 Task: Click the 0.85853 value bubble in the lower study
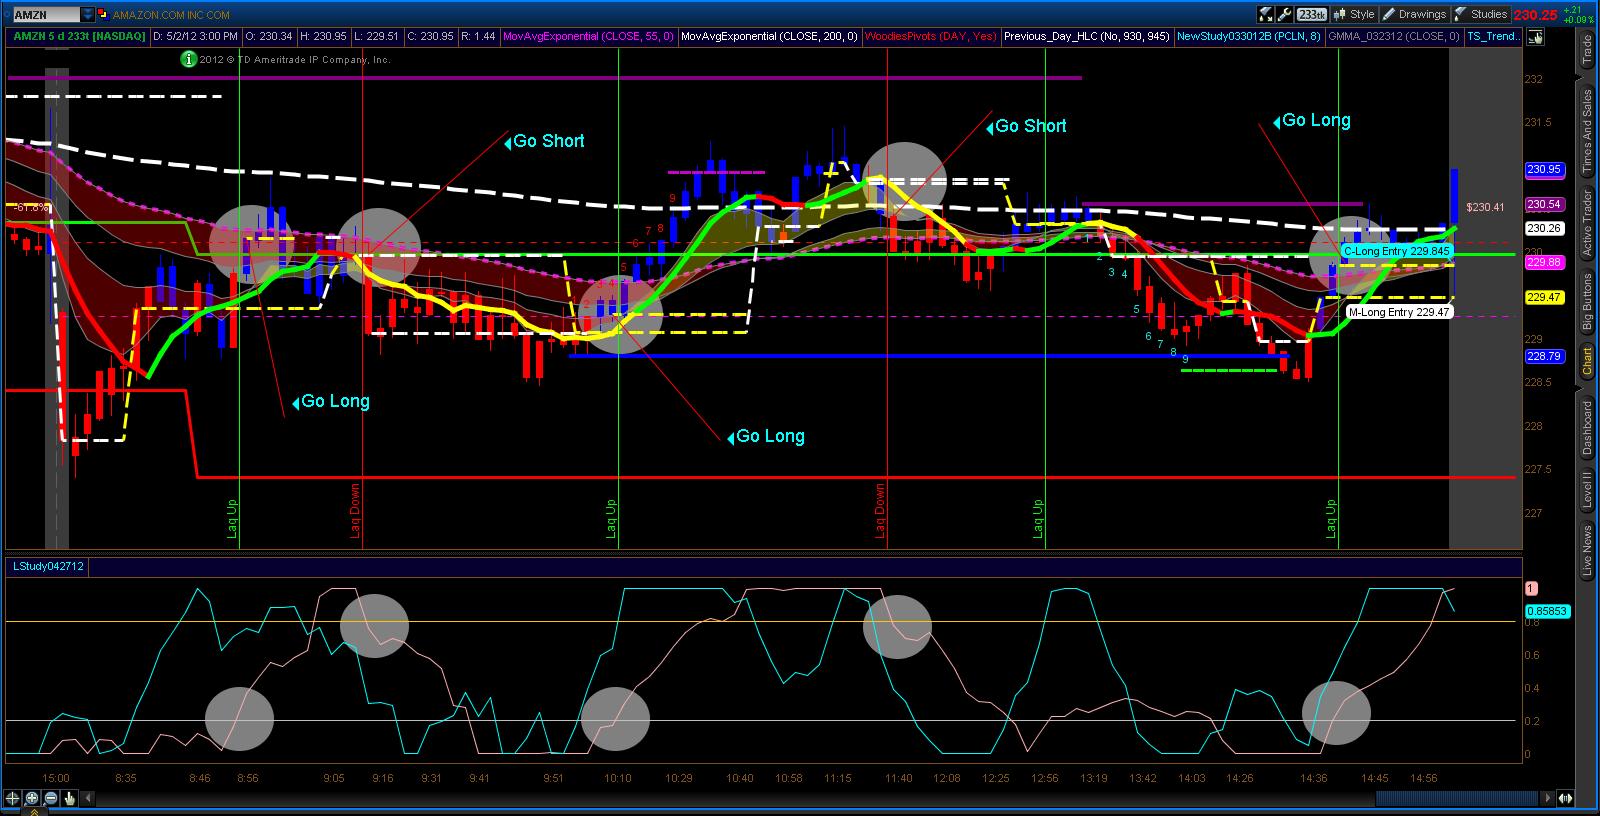click(x=1548, y=611)
